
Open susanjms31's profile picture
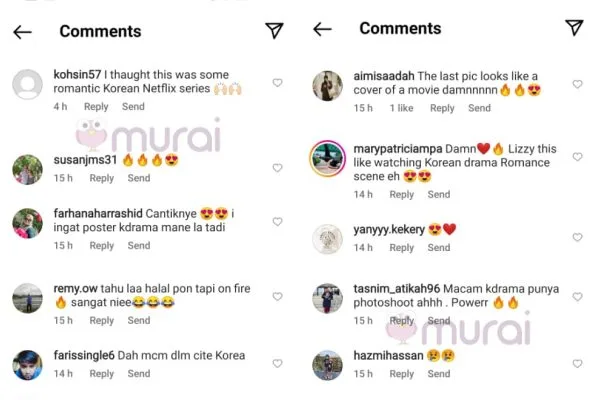point(27,170)
